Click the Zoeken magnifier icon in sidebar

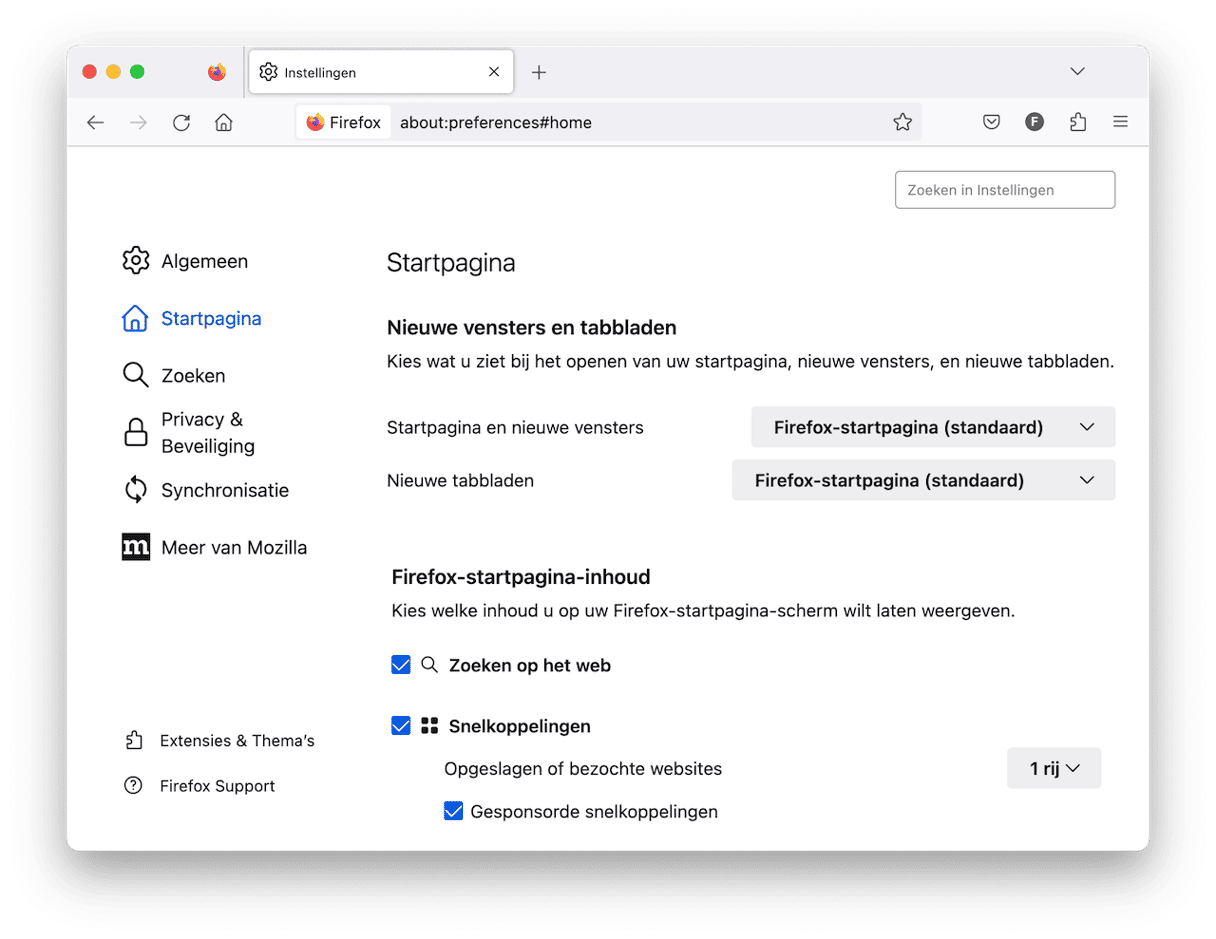[x=135, y=375]
